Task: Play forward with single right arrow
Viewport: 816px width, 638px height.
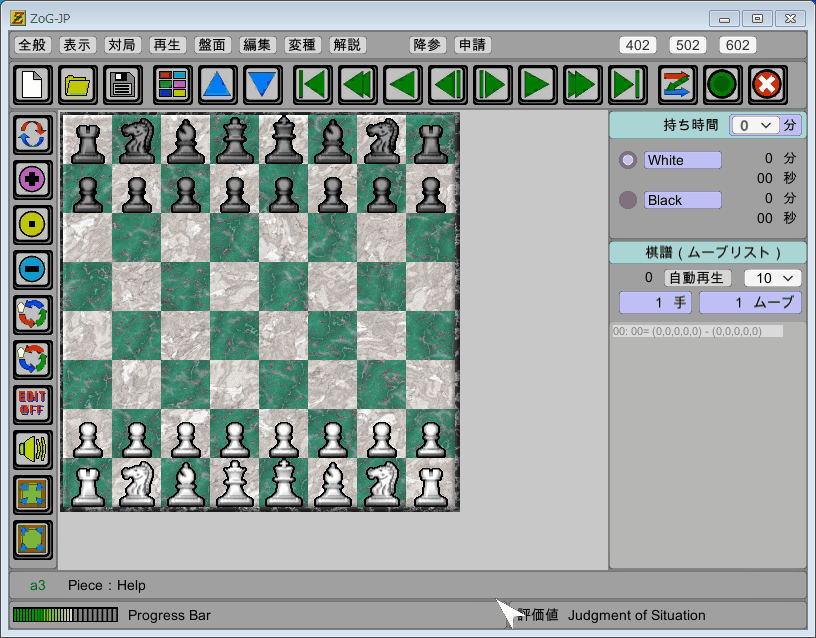Action: [537, 84]
